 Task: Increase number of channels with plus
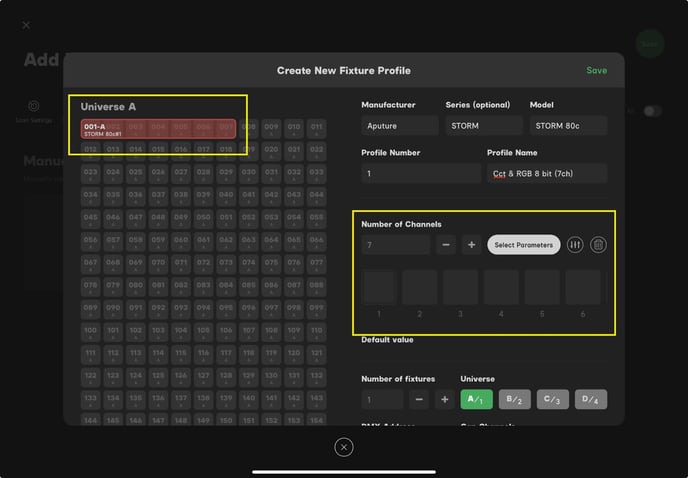(472, 245)
